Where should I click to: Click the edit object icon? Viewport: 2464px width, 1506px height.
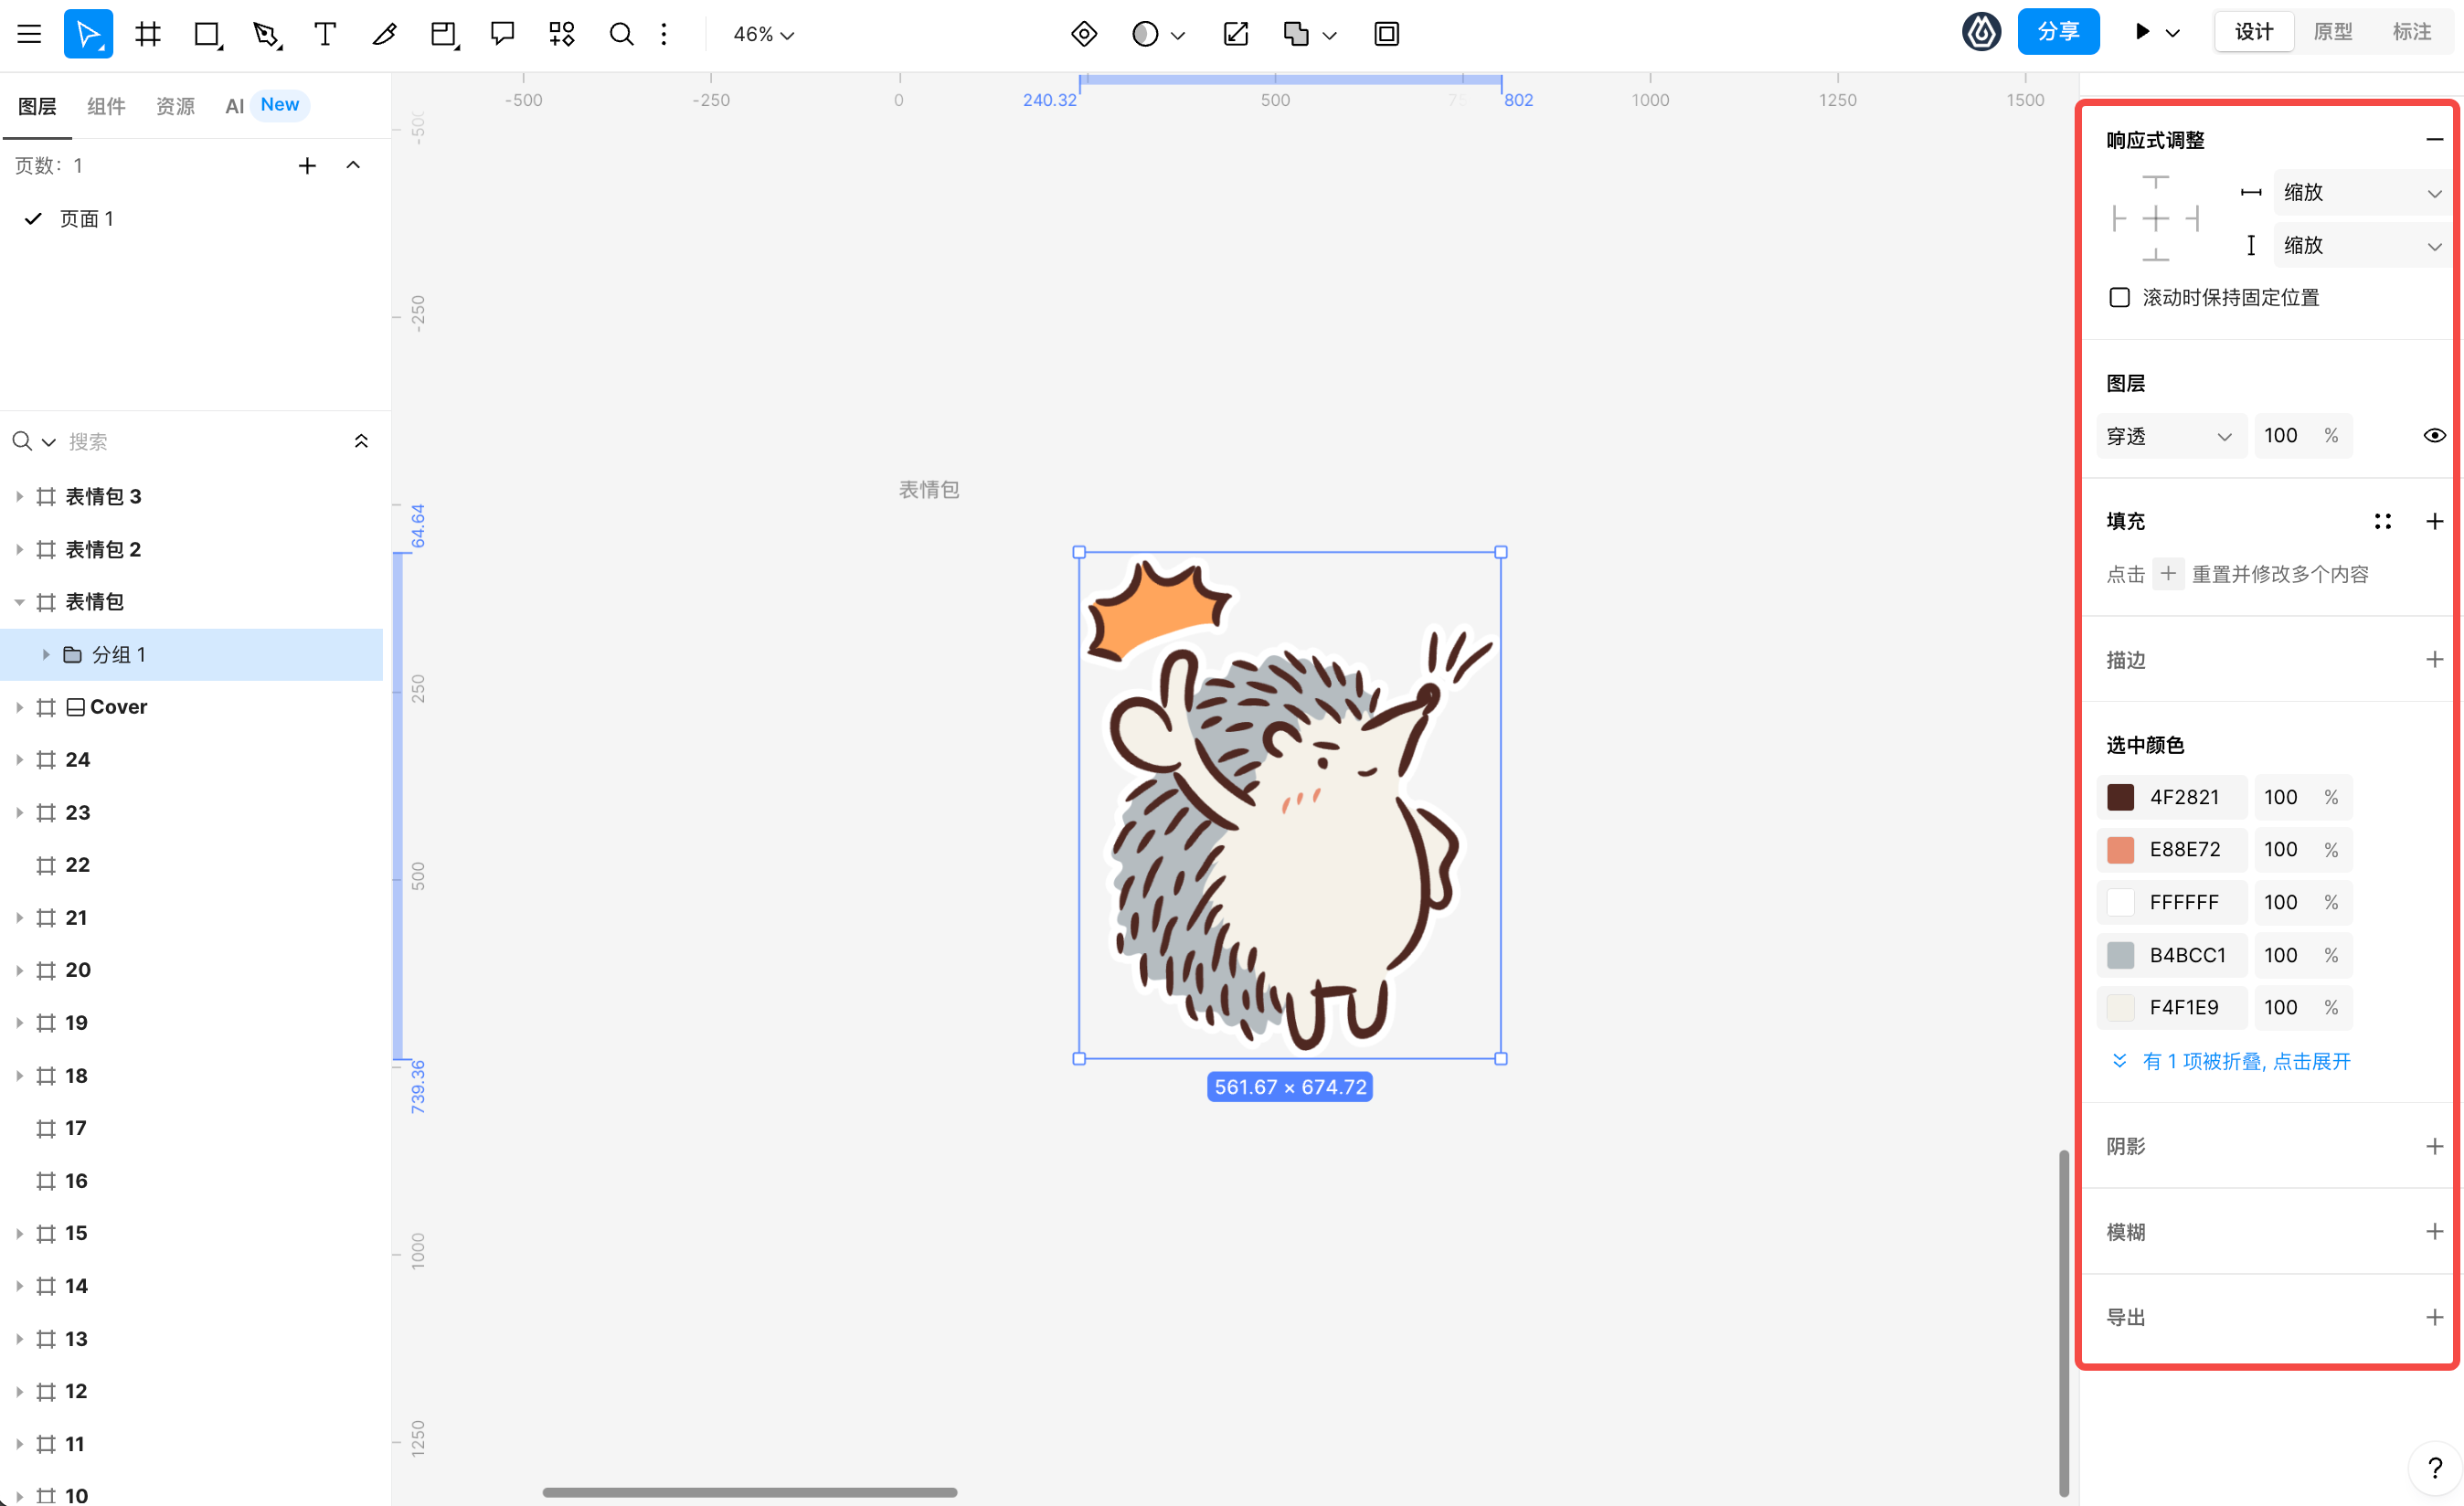pyautogui.click(x=1236, y=34)
